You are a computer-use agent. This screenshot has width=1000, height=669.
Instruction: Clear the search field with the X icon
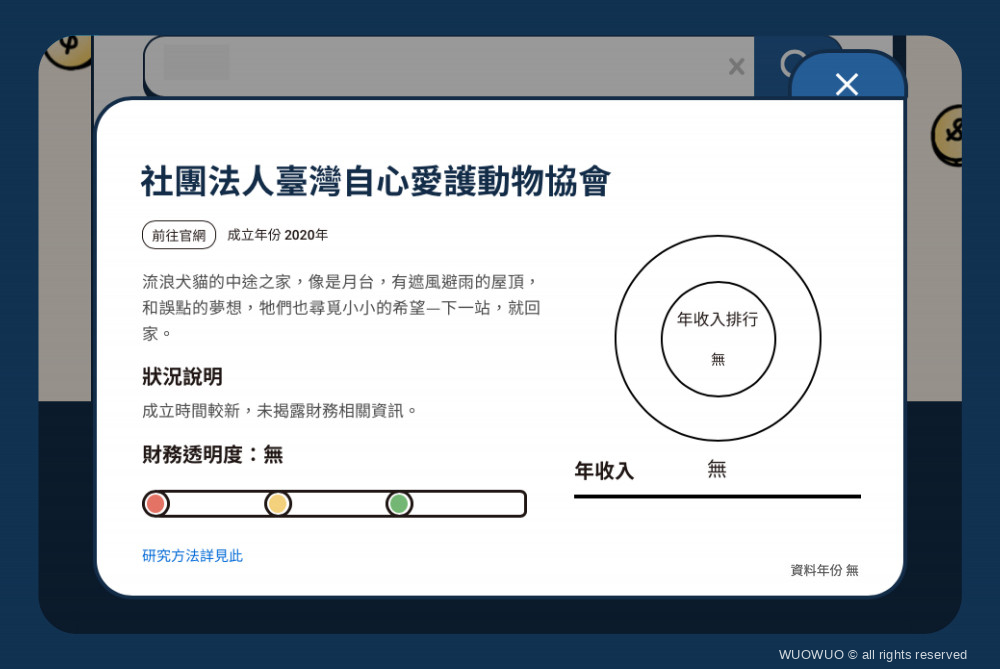(737, 66)
